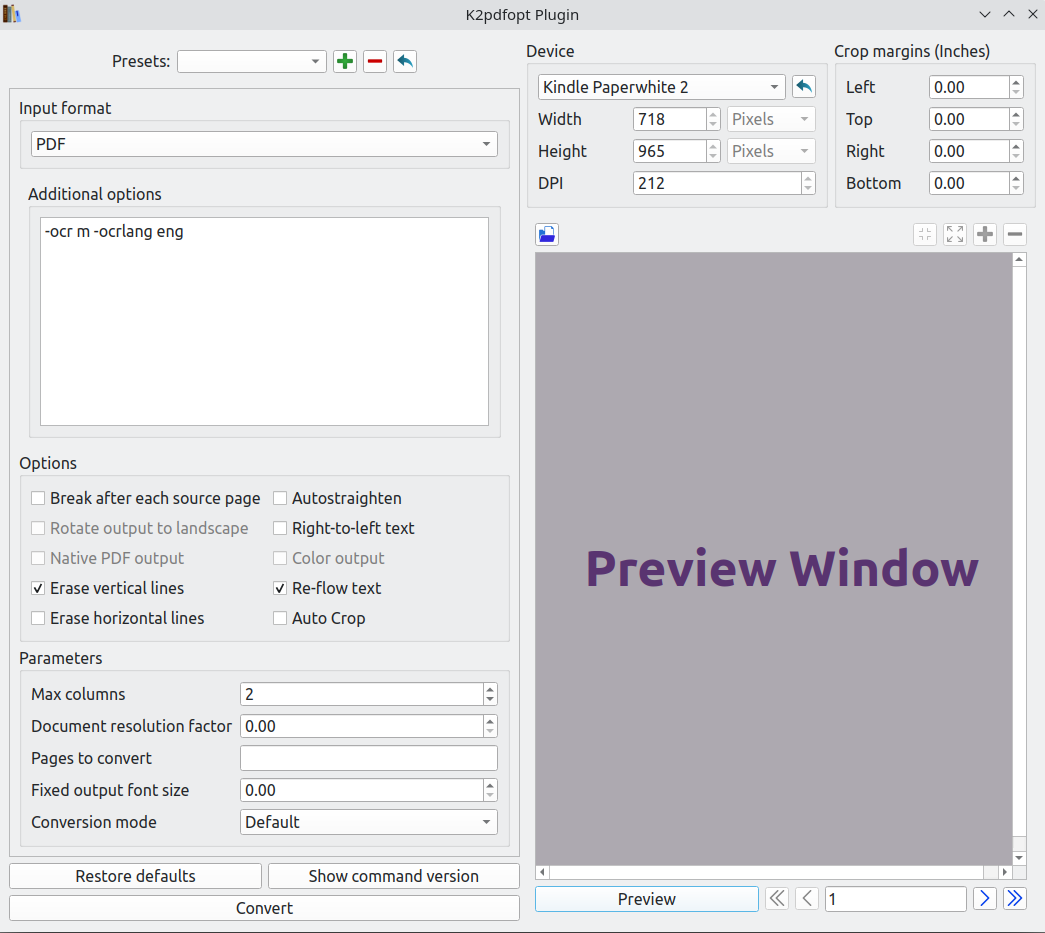
Task: Click the preview page number field
Action: click(896, 898)
